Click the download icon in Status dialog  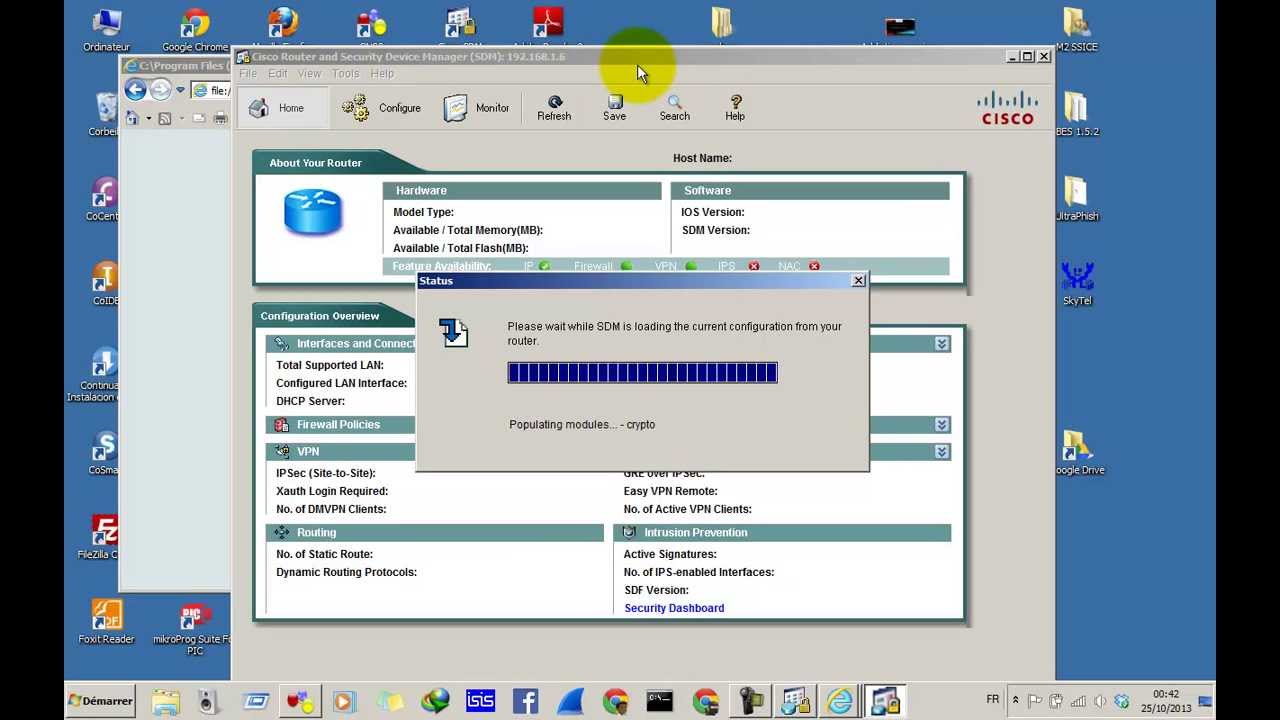454,333
